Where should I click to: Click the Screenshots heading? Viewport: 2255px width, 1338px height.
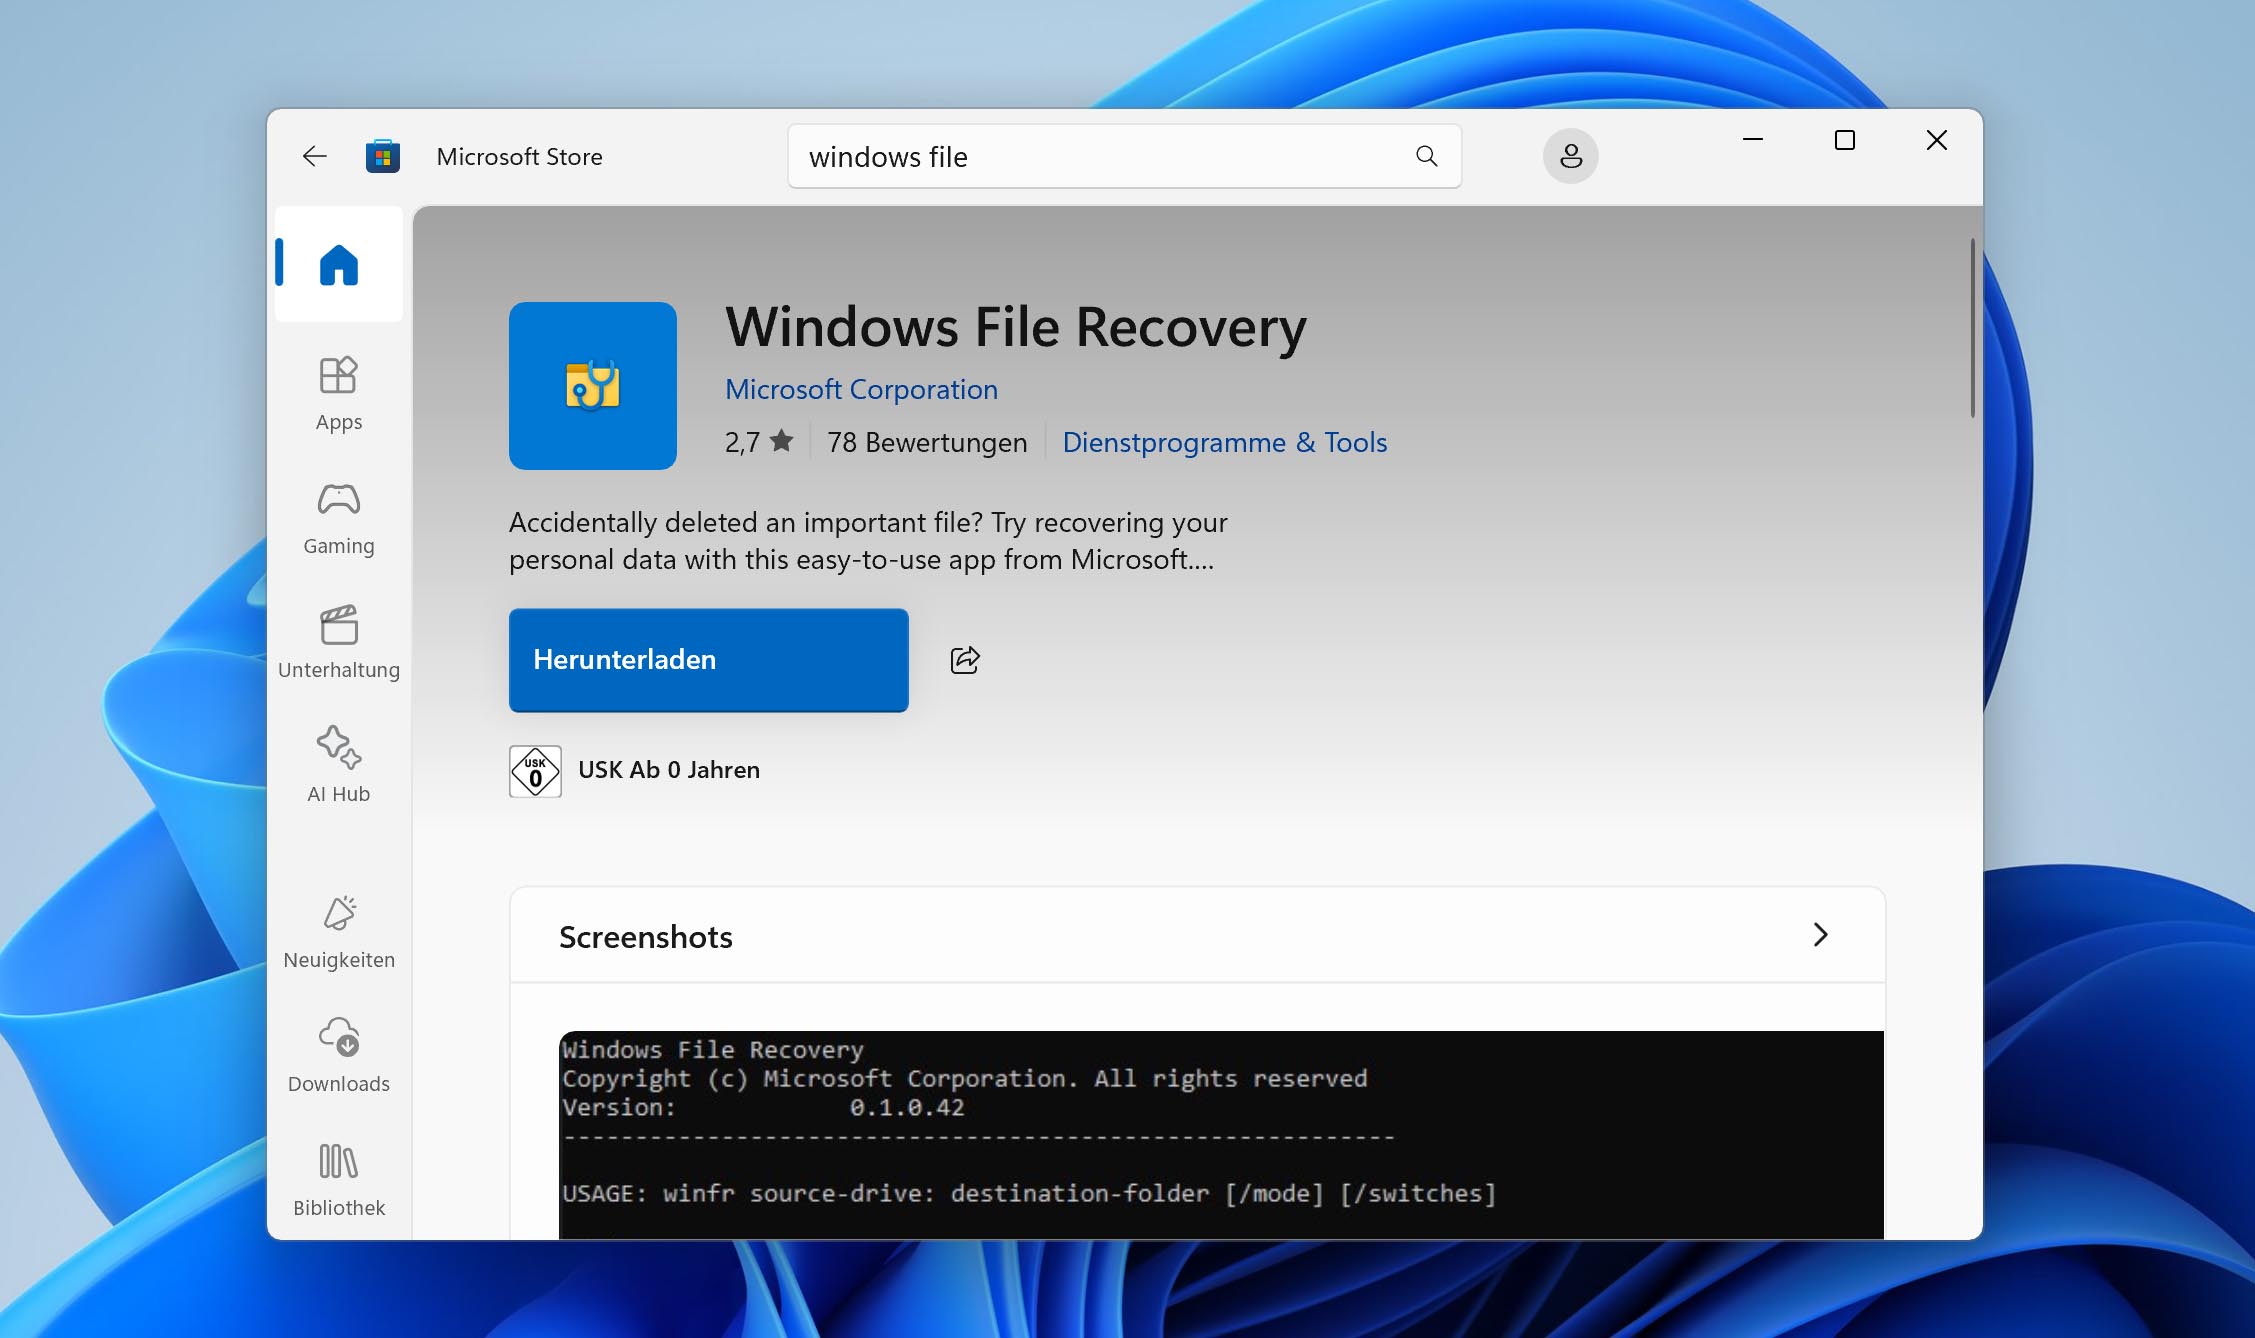646,937
